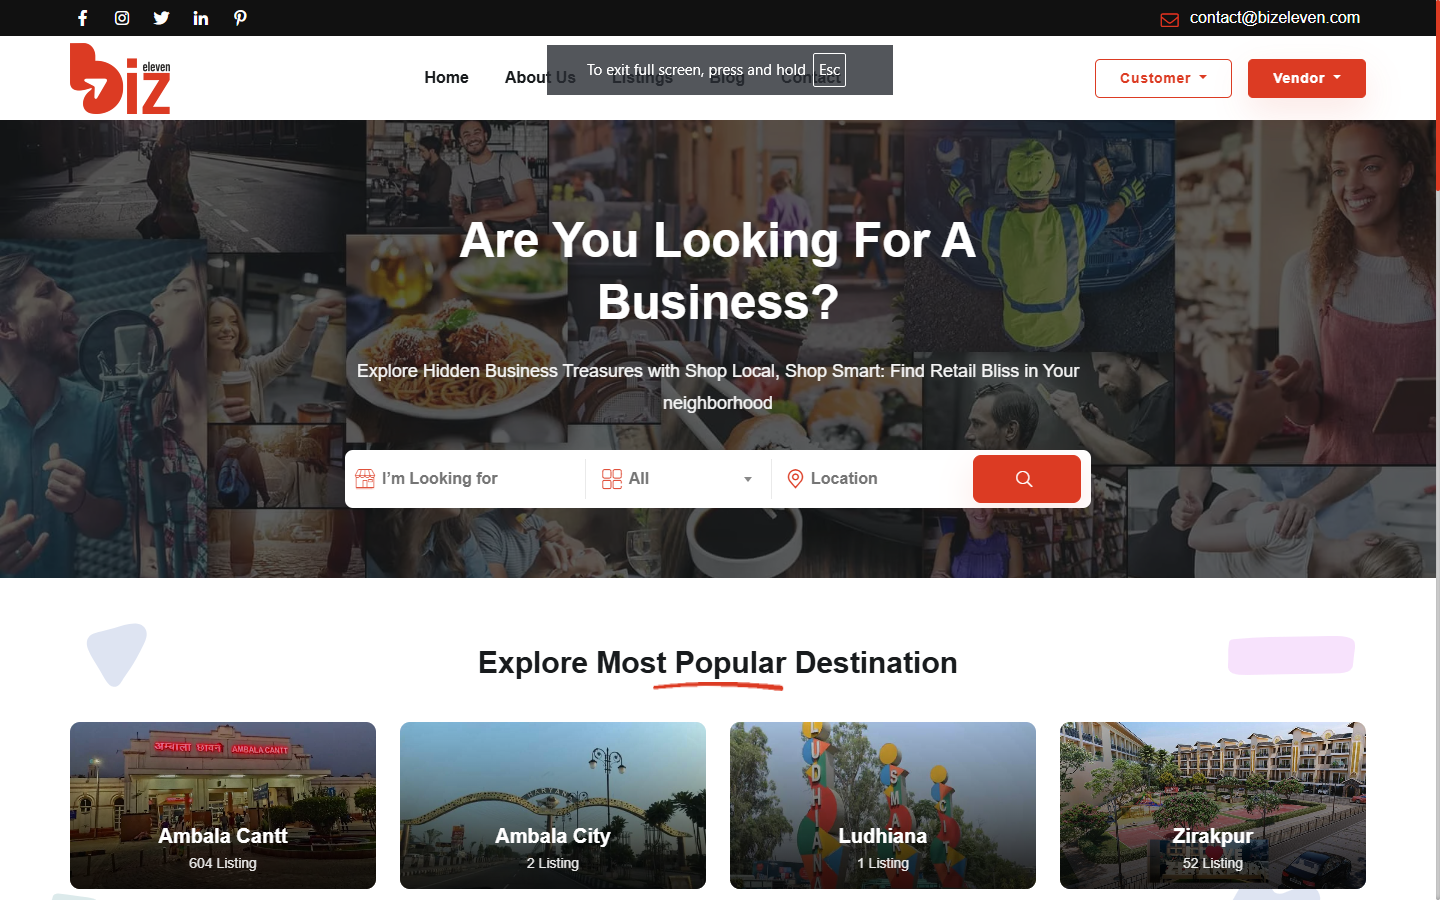Open the Pinterest social icon
This screenshot has height=900, width=1440.
click(x=240, y=18)
